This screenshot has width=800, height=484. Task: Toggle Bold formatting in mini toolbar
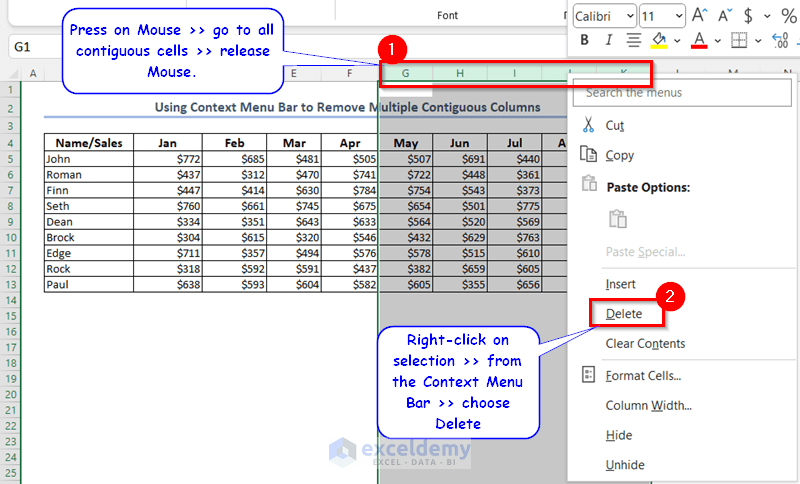coord(585,40)
